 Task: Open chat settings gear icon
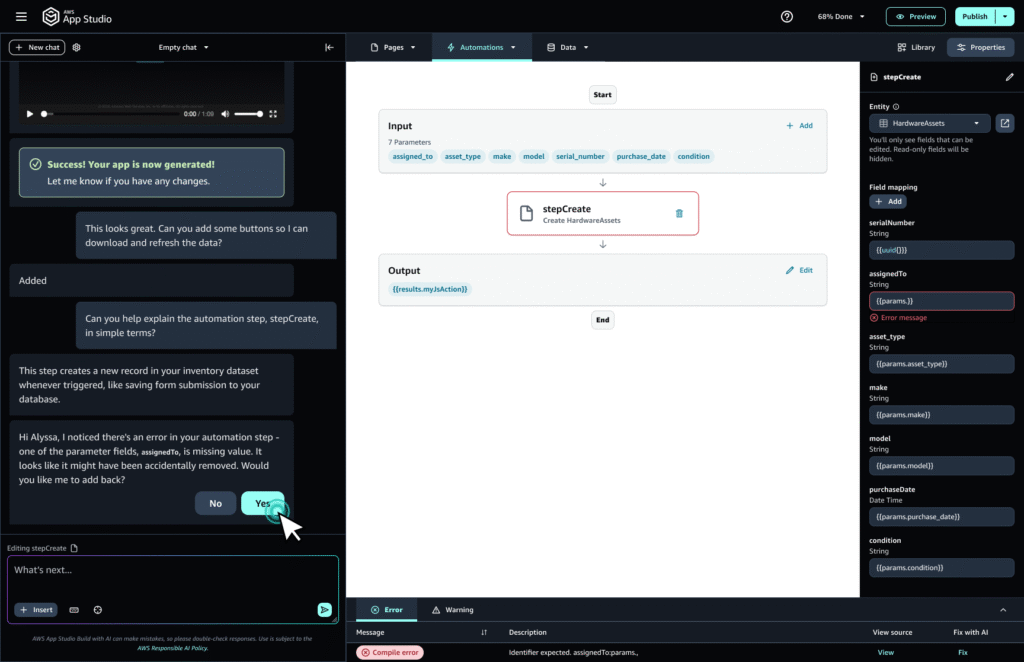tap(76, 47)
